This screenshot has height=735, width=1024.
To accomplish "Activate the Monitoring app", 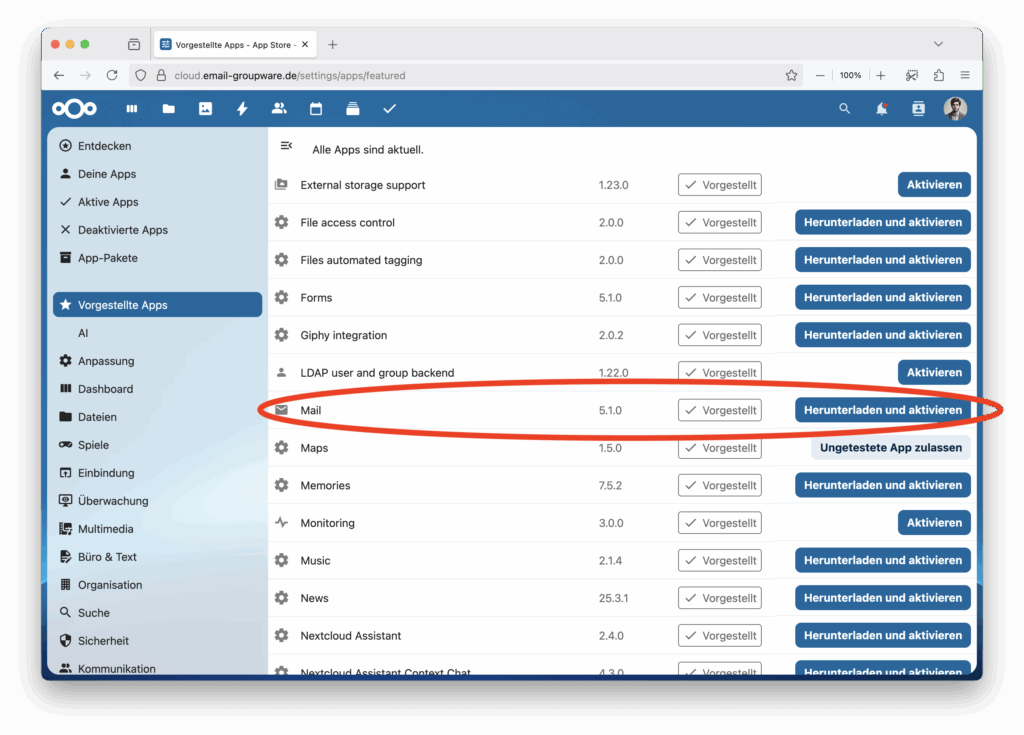I will [x=934, y=523].
